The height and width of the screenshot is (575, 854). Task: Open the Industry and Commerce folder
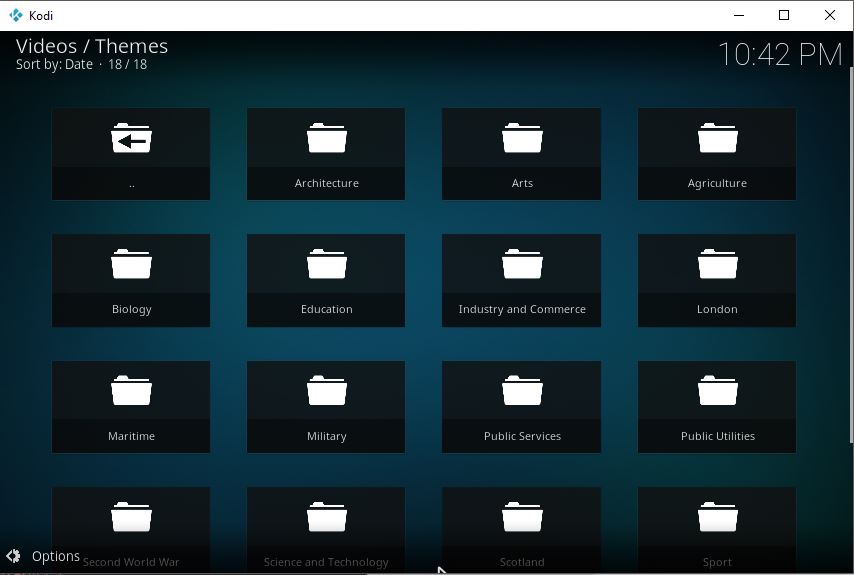click(x=521, y=280)
